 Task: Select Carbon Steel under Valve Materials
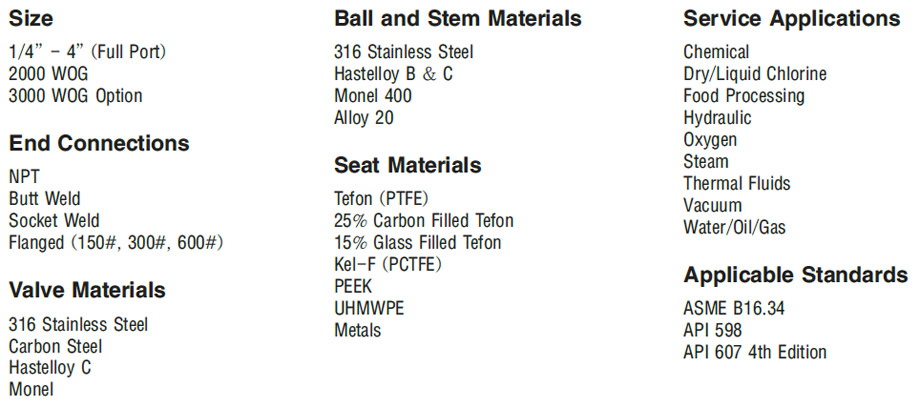coord(55,346)
